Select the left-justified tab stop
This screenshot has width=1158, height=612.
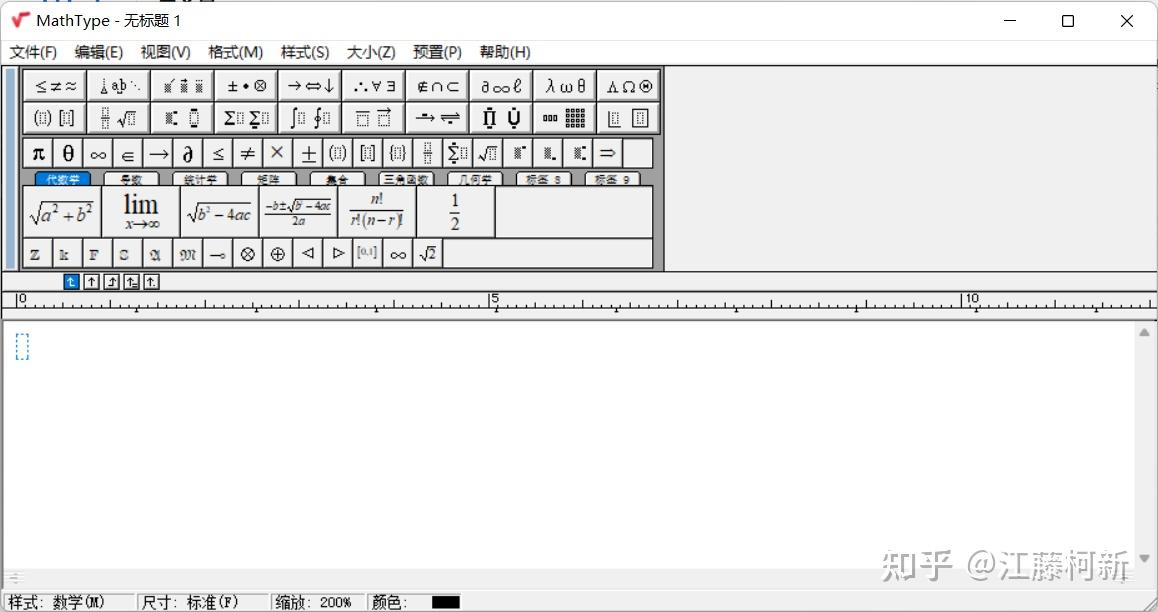click(x=71, y=281)
